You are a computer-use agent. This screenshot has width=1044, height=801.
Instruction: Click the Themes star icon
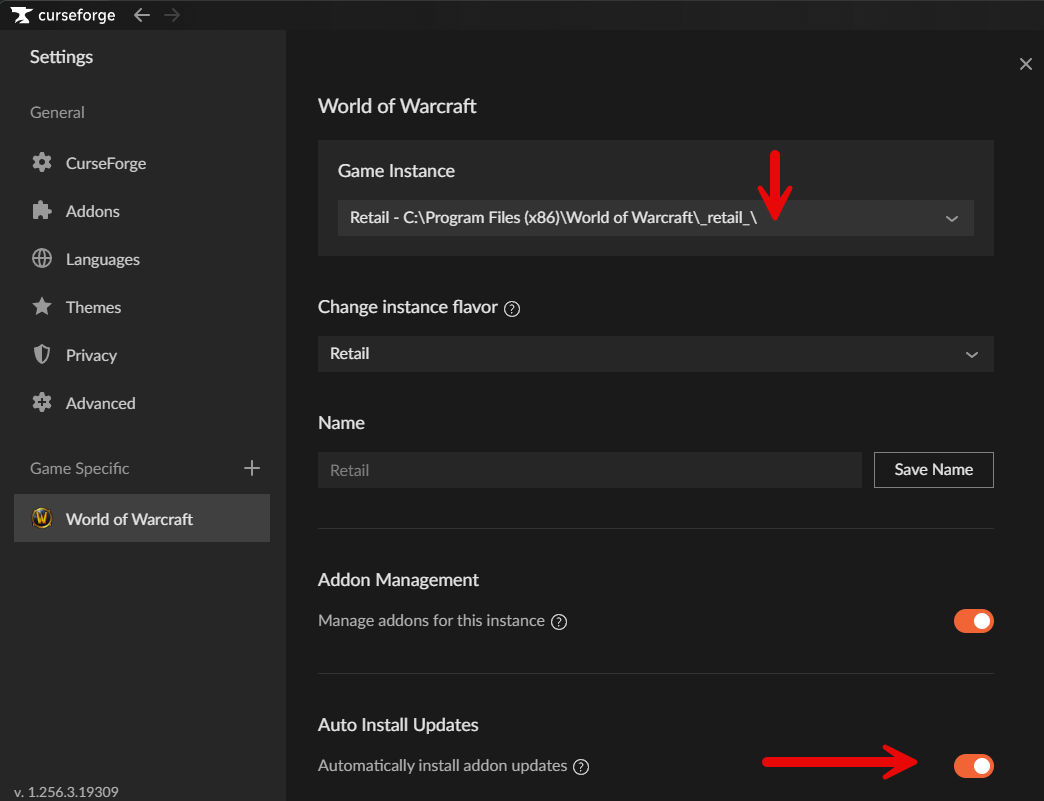[x=42, y=307]
